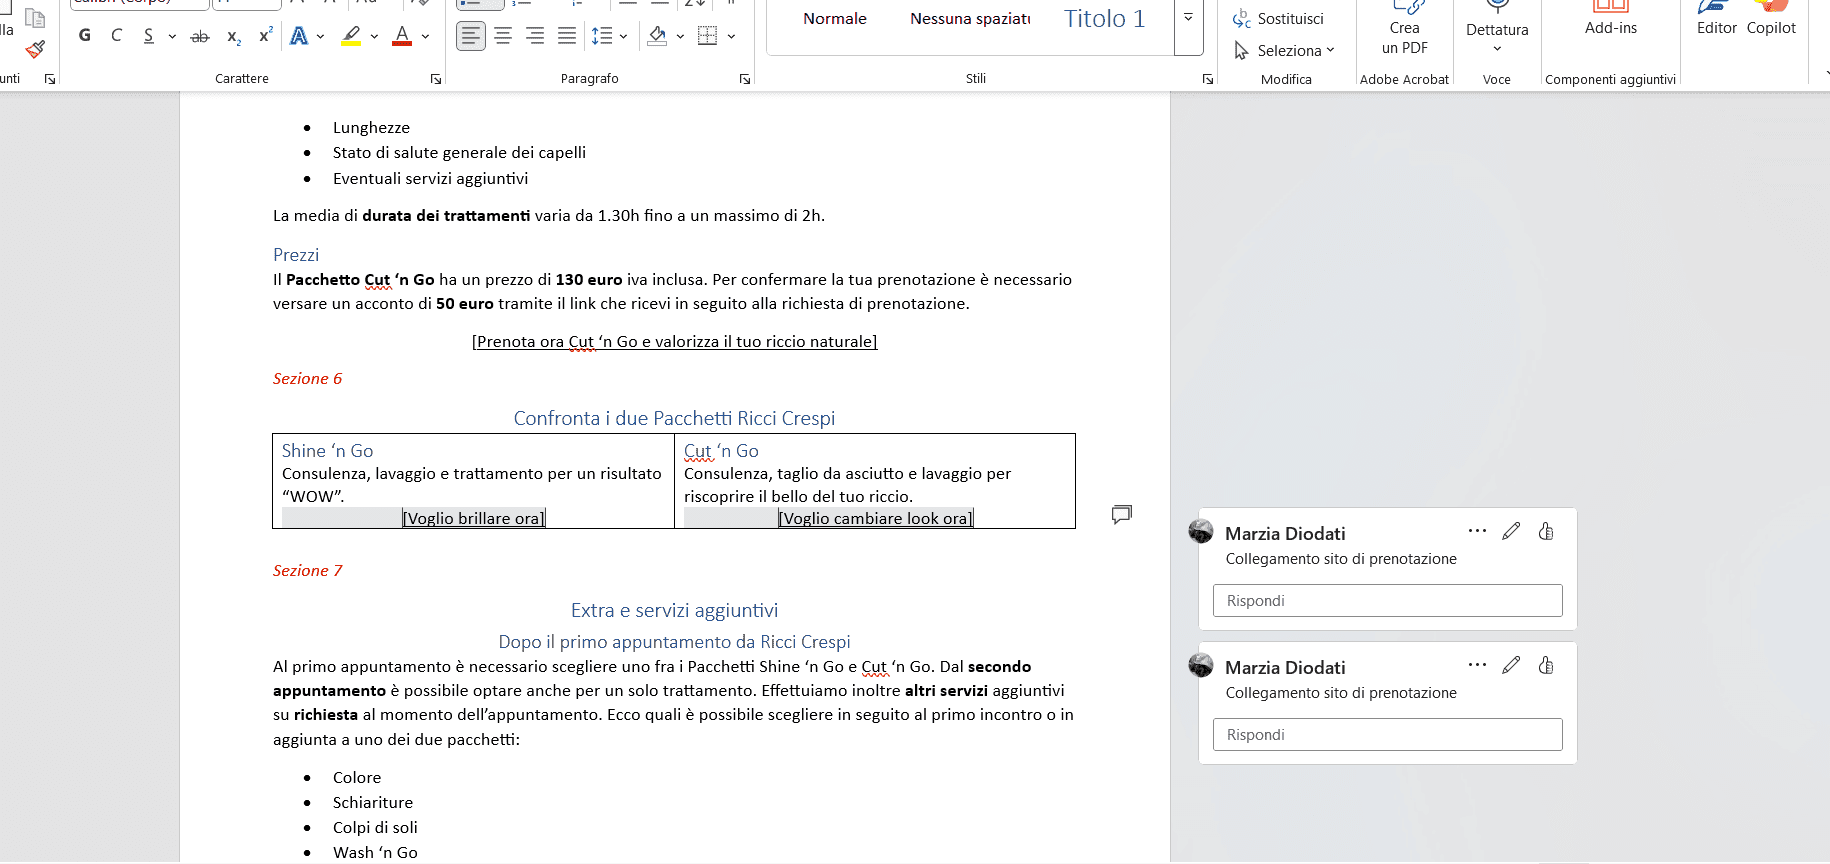Open the Stili pane launcher
Viewport: 1830px width, 864px height.
point(1208,79)
